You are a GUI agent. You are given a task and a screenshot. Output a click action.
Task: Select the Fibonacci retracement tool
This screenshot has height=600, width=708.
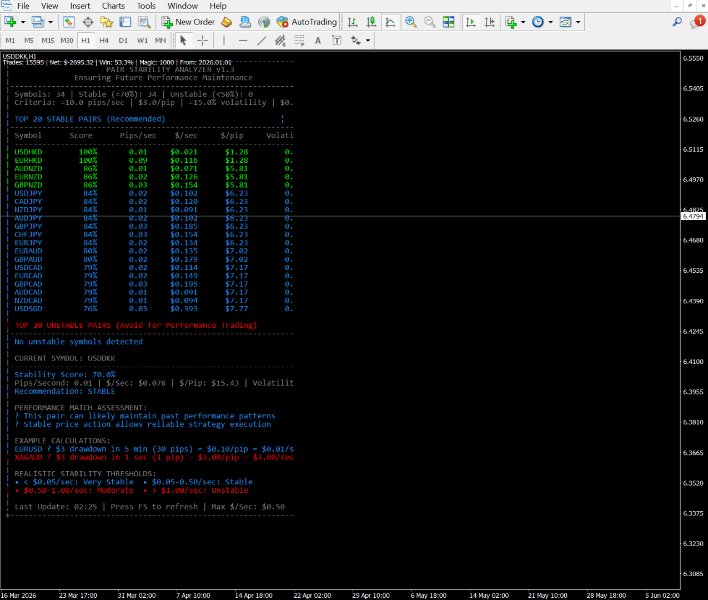coord(299,41)
